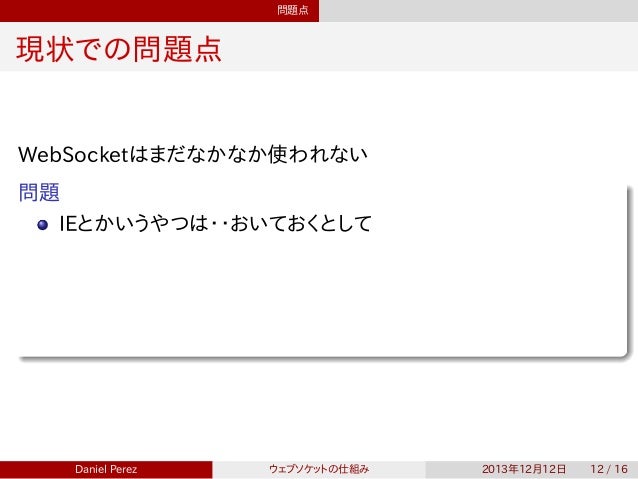Click the bullet text IEとかいうやつは‥おいておくとして
Image resolution: width=638 pixels, height=479 pixels.
pyautogui.click(x=215, y=223)
